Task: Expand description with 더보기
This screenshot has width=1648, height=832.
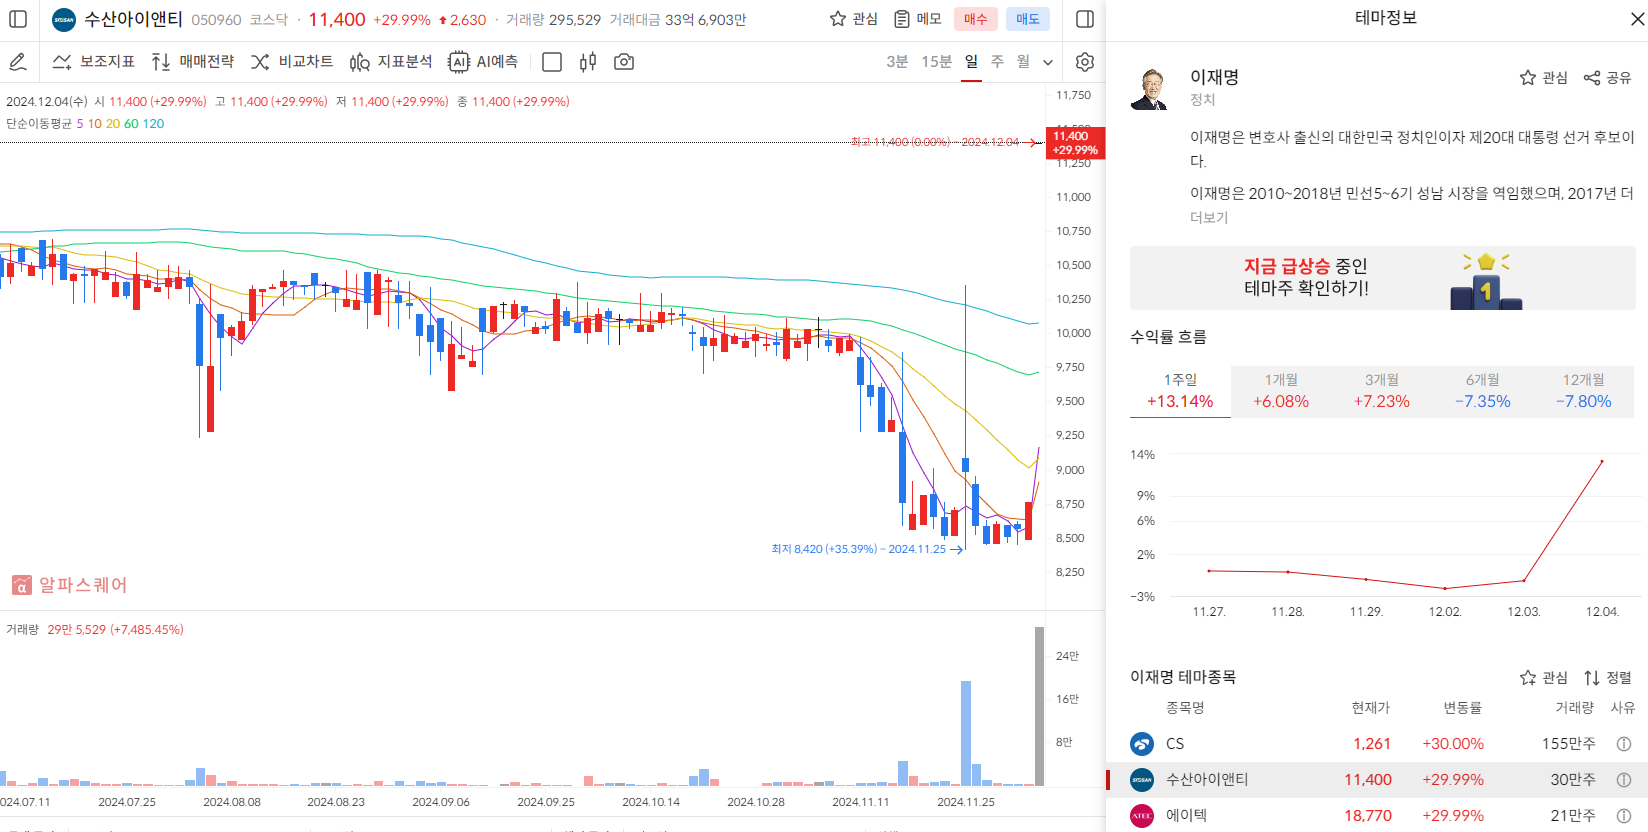Action: point(1209,217)
